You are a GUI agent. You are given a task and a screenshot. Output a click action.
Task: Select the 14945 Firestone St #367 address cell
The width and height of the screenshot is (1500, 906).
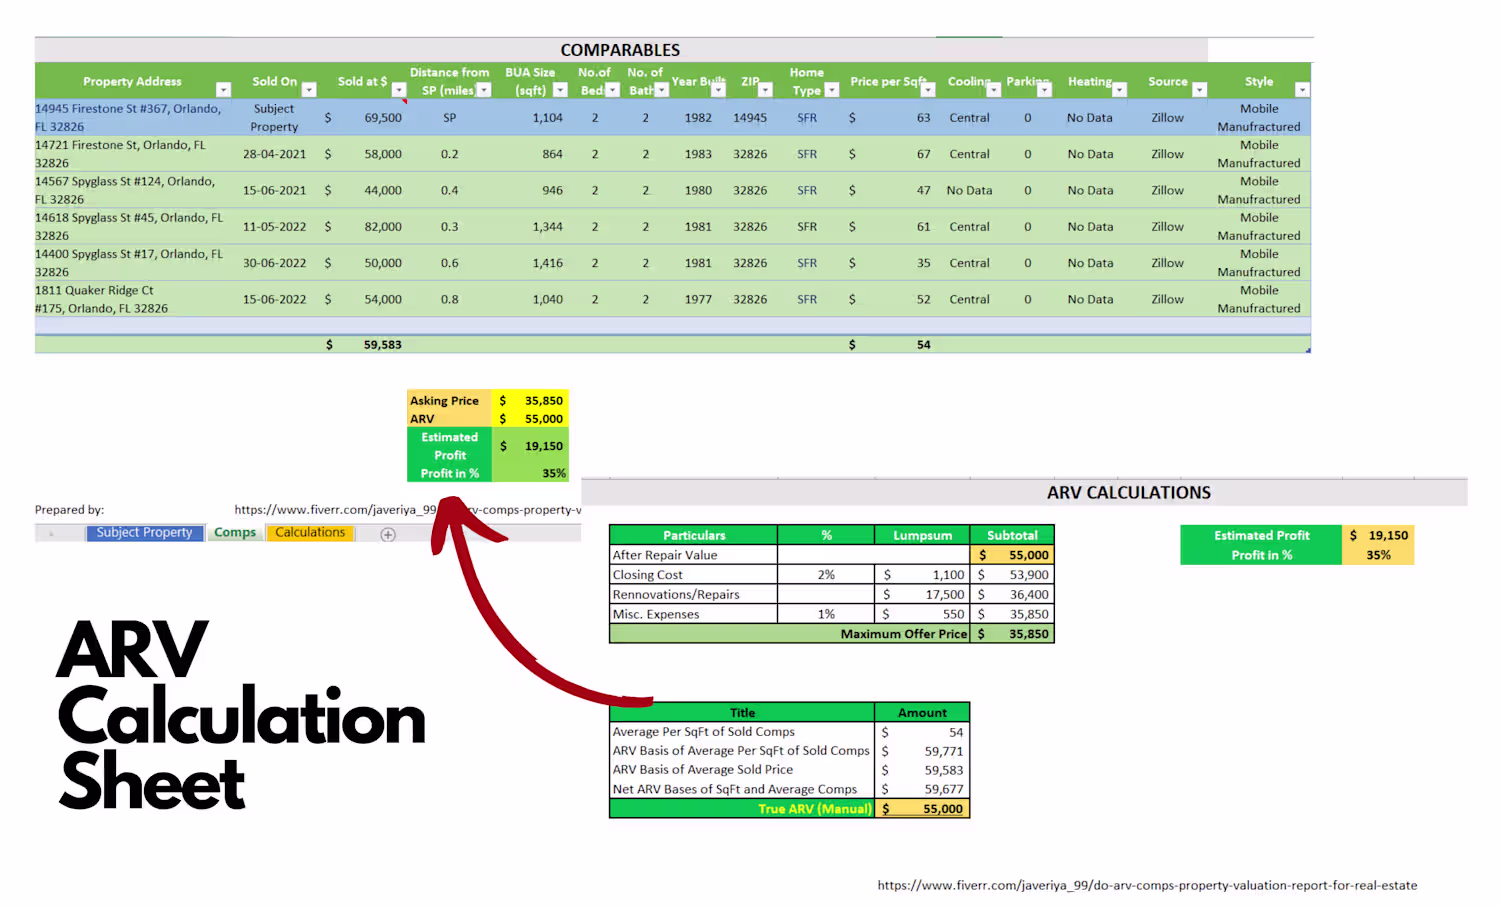point(133,118)
